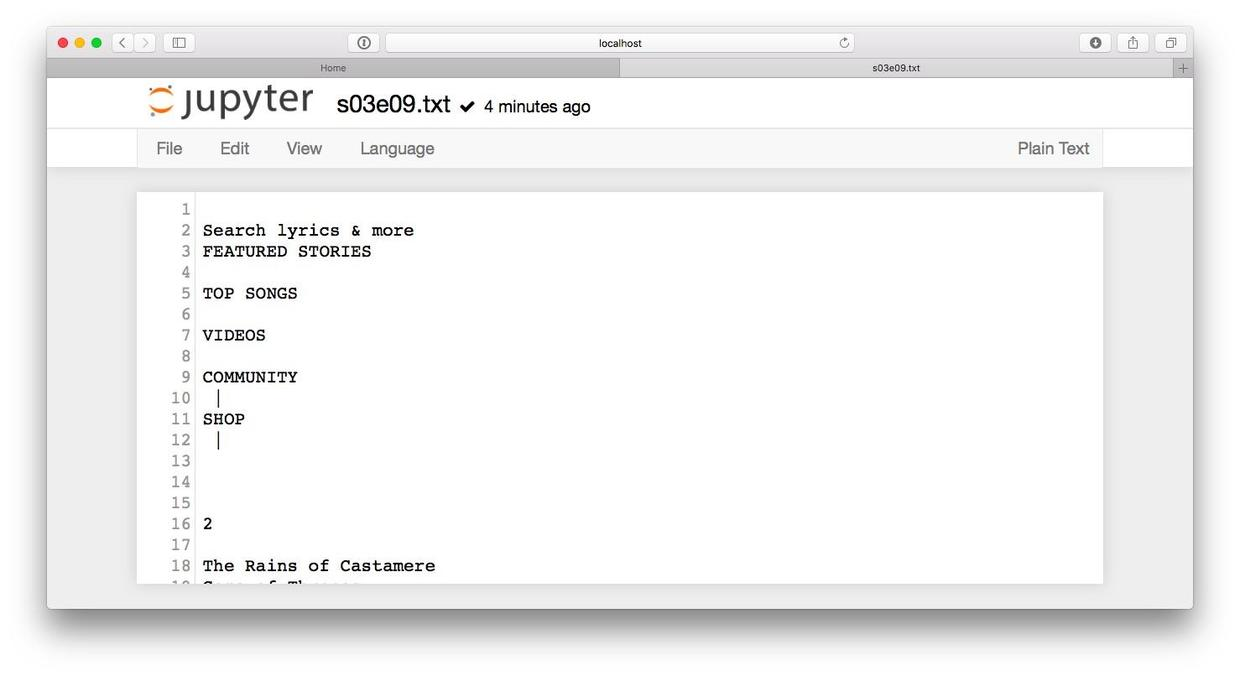The height and width of the screenshot is (676, 1240).
Task: Click the Safari forward navigation arrow
Action: [146, 42]
